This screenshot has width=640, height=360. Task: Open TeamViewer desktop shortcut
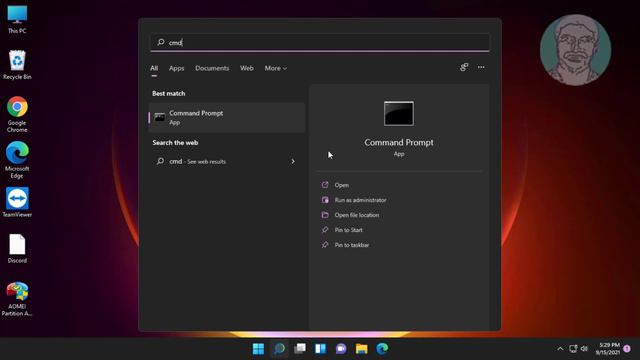pos(17,202)
